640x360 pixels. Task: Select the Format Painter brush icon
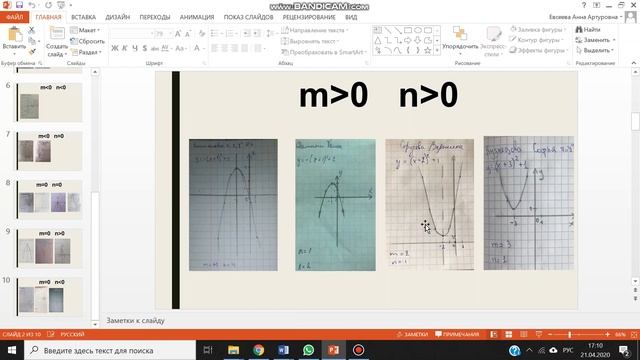[32, 51]
